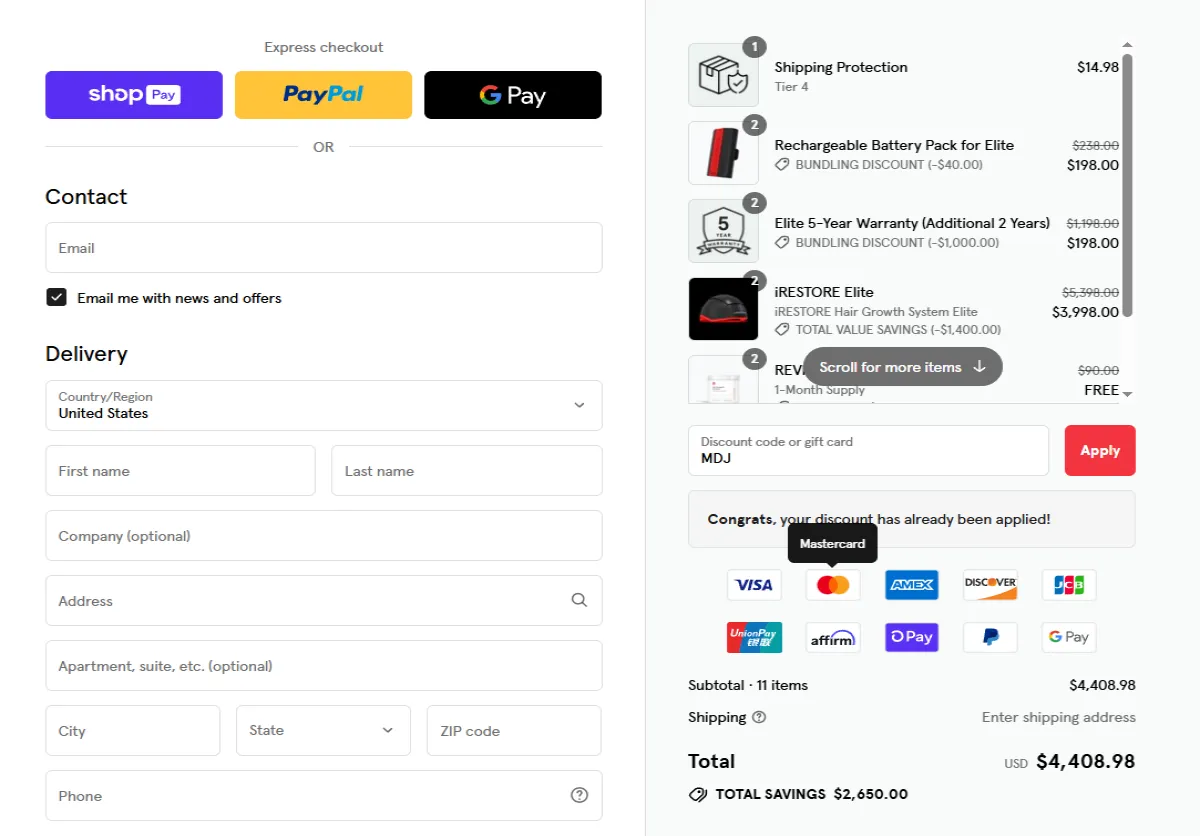Click the Address search magnifier icon

coord(579,600)
